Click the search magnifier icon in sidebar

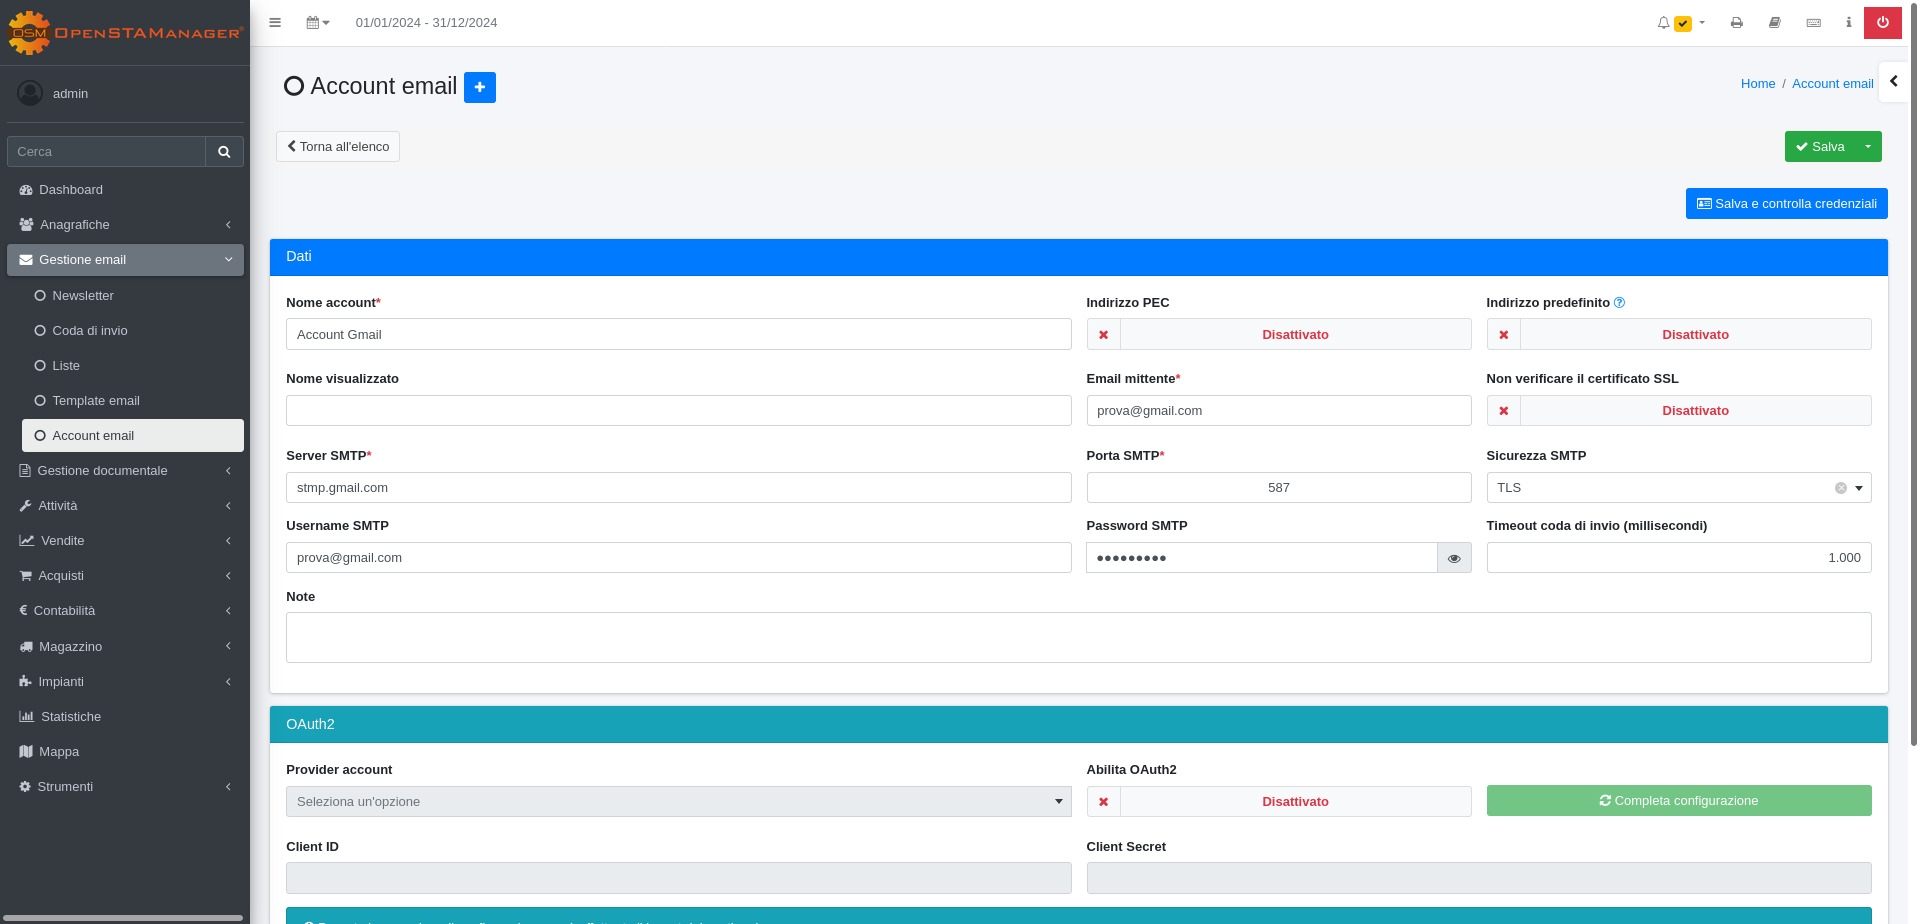(x=224, y=152)
